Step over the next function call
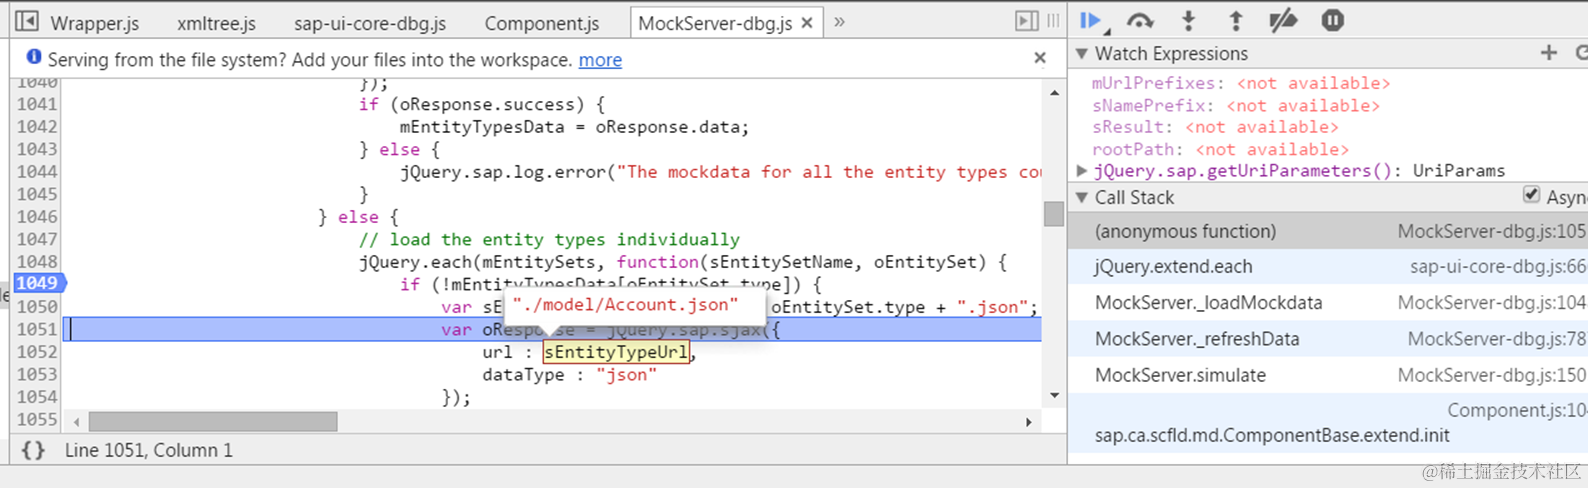 1140,20
